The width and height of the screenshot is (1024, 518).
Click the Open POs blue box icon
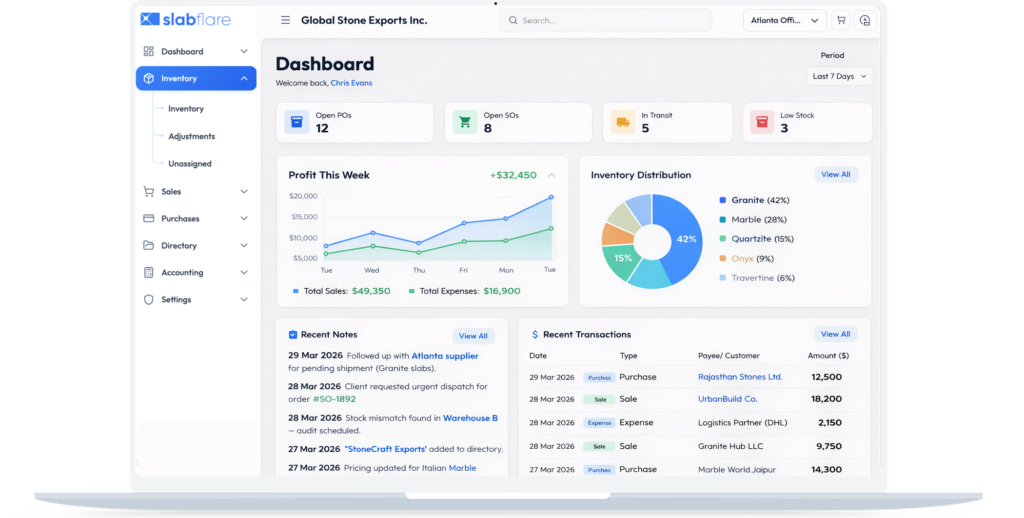point(296,122)
